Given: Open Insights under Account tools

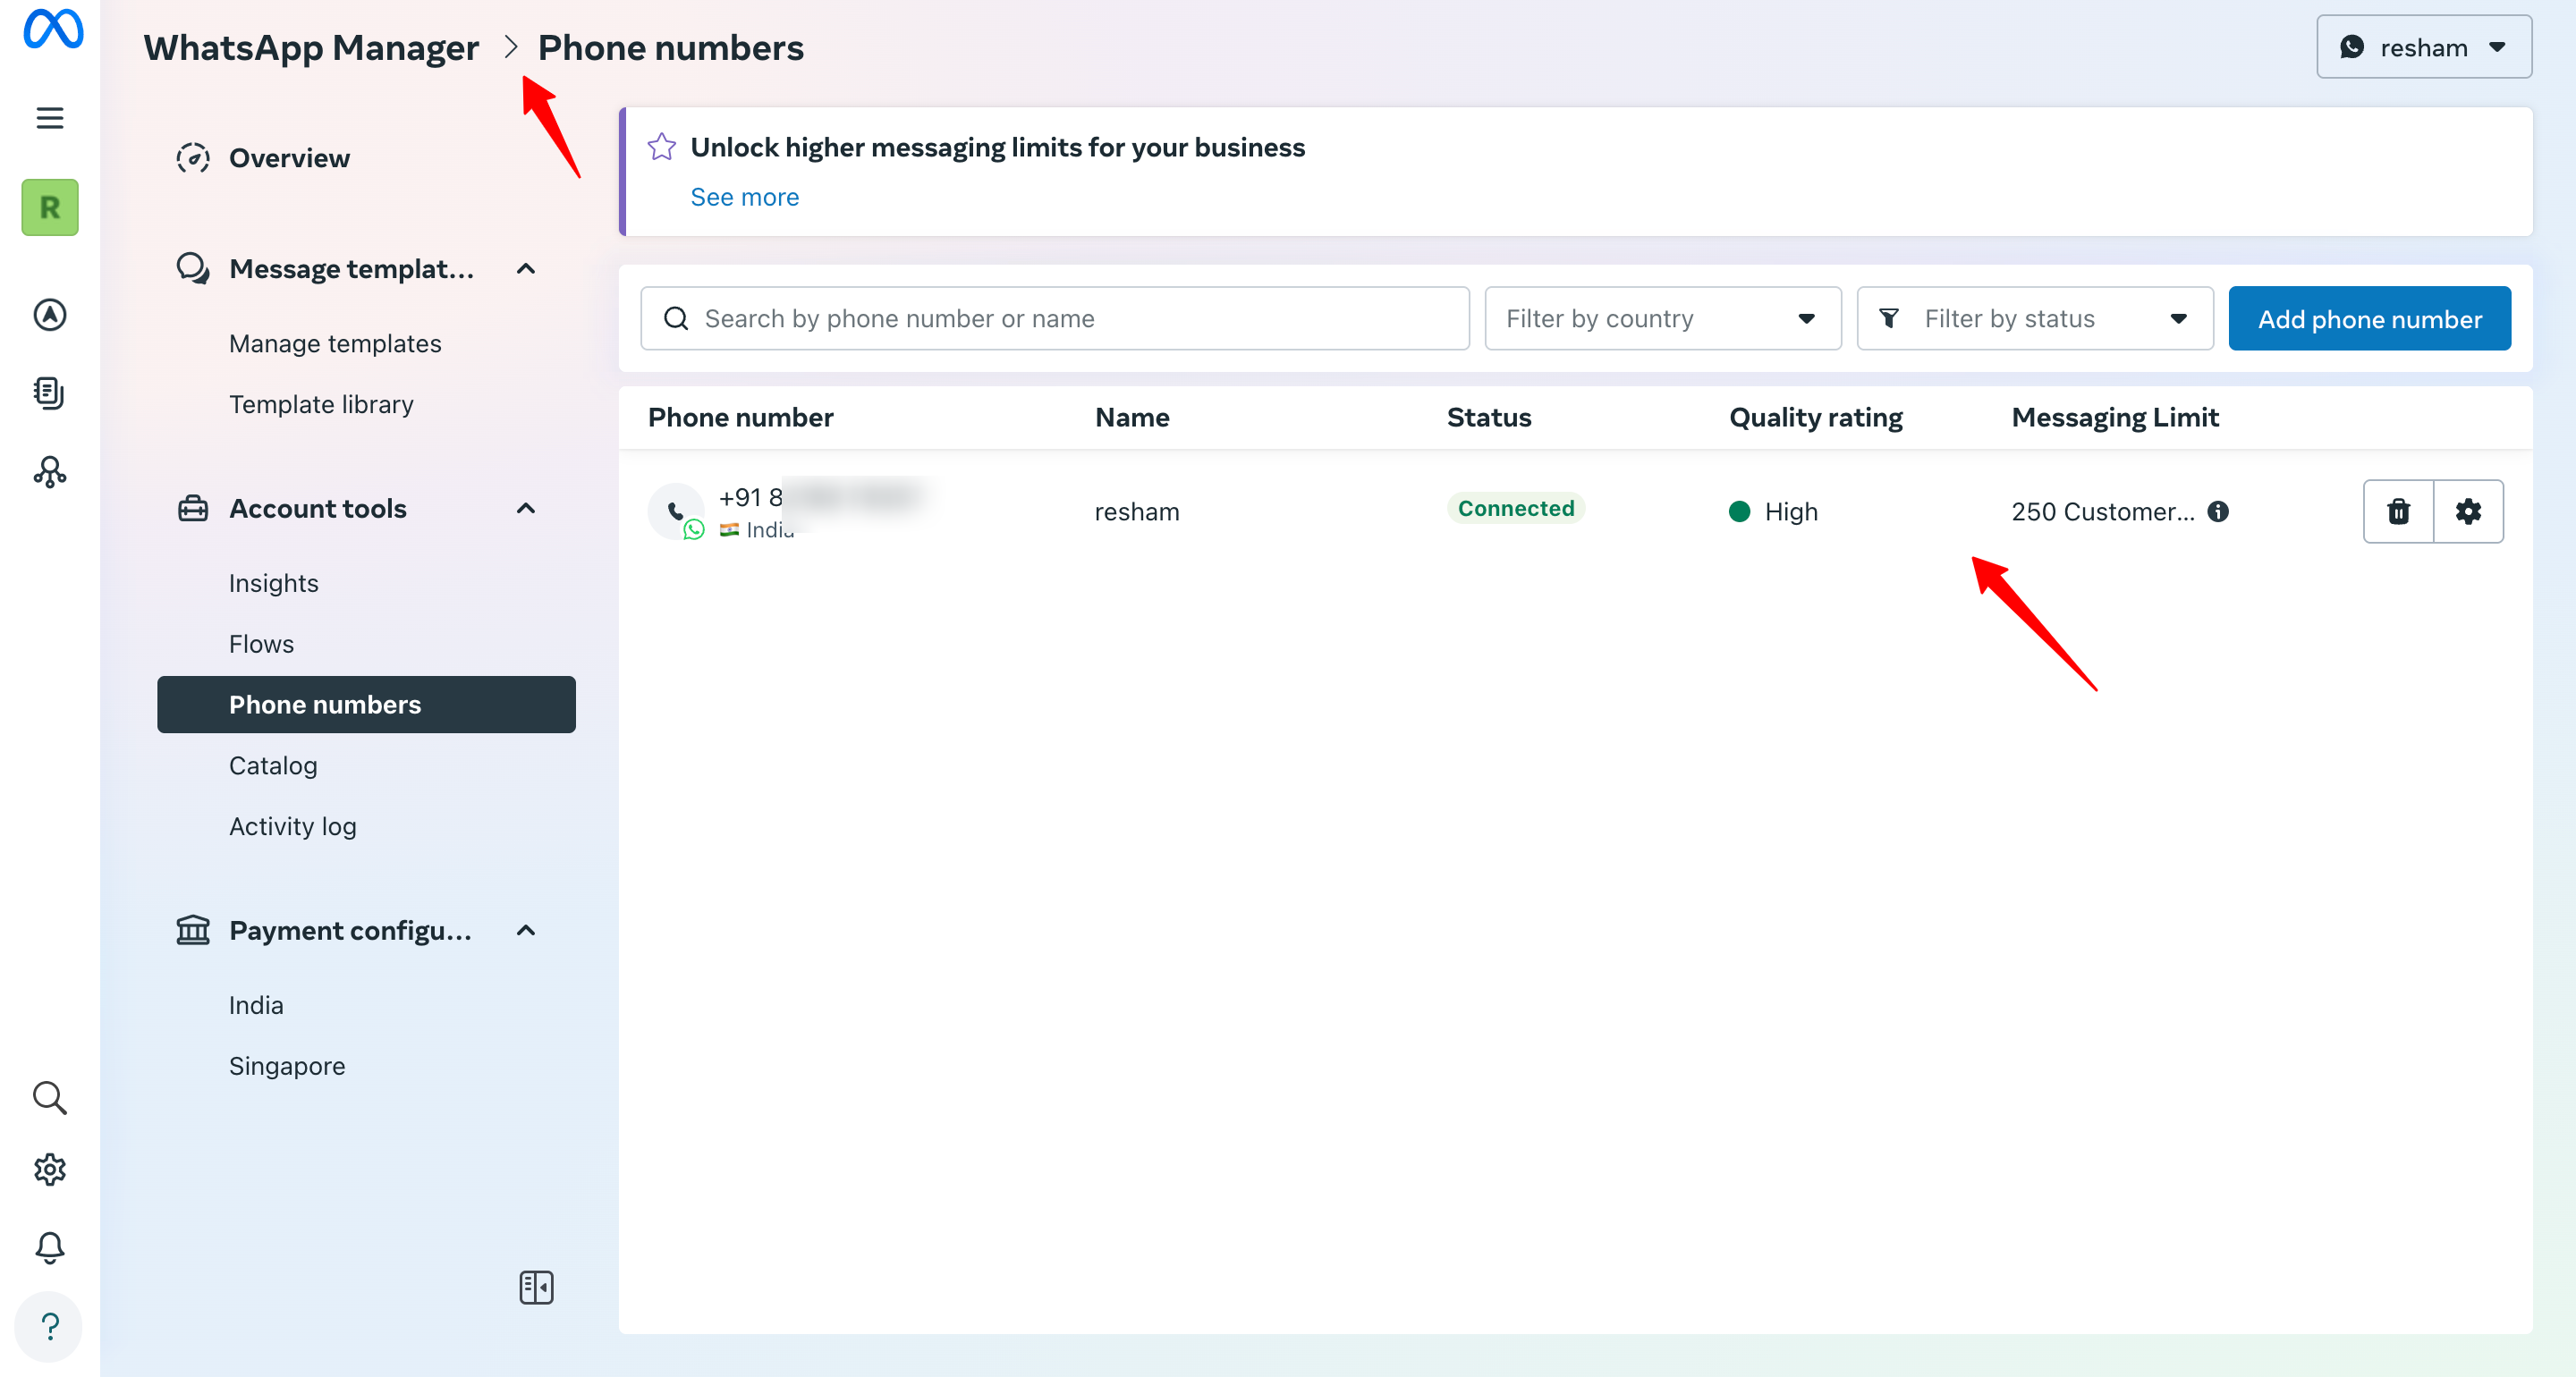Looking at the screenshot, I should [x=273, y=583].
